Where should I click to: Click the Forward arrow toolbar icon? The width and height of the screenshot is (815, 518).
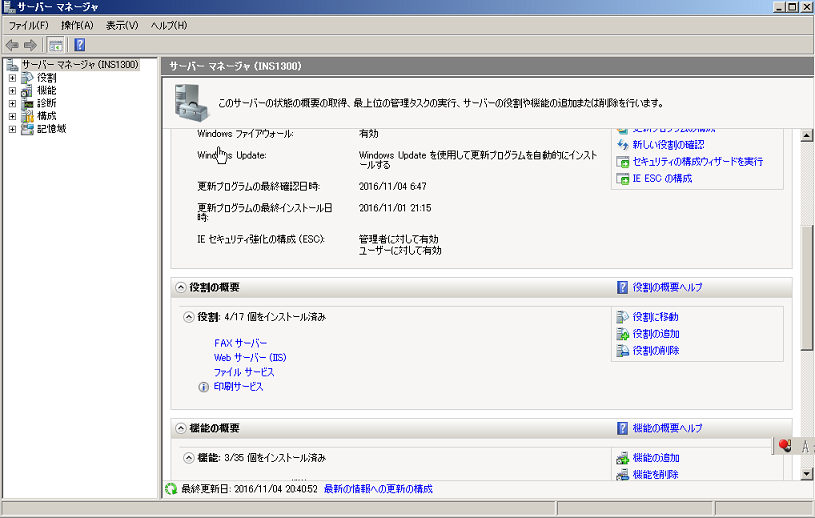point(30,45)
